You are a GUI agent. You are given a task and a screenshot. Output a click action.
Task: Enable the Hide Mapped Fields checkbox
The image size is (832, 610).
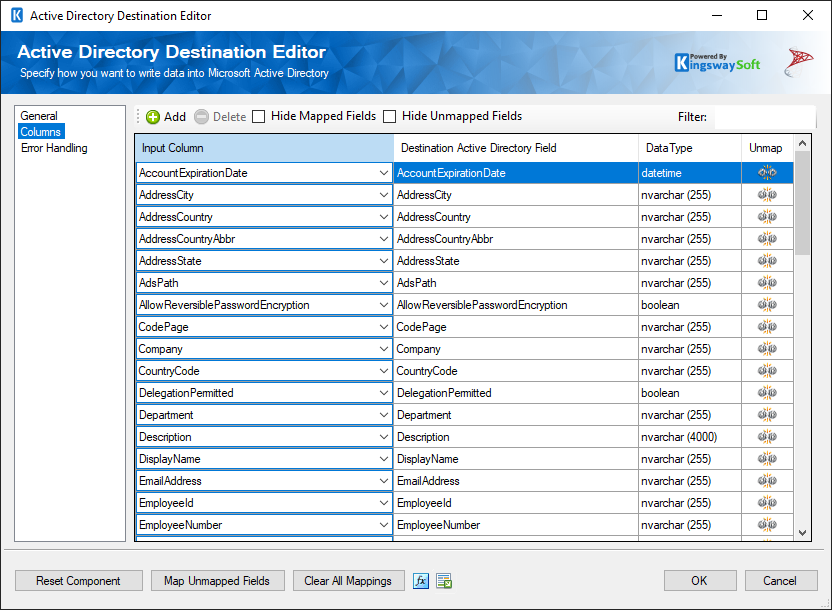click(x=258, y=116)
